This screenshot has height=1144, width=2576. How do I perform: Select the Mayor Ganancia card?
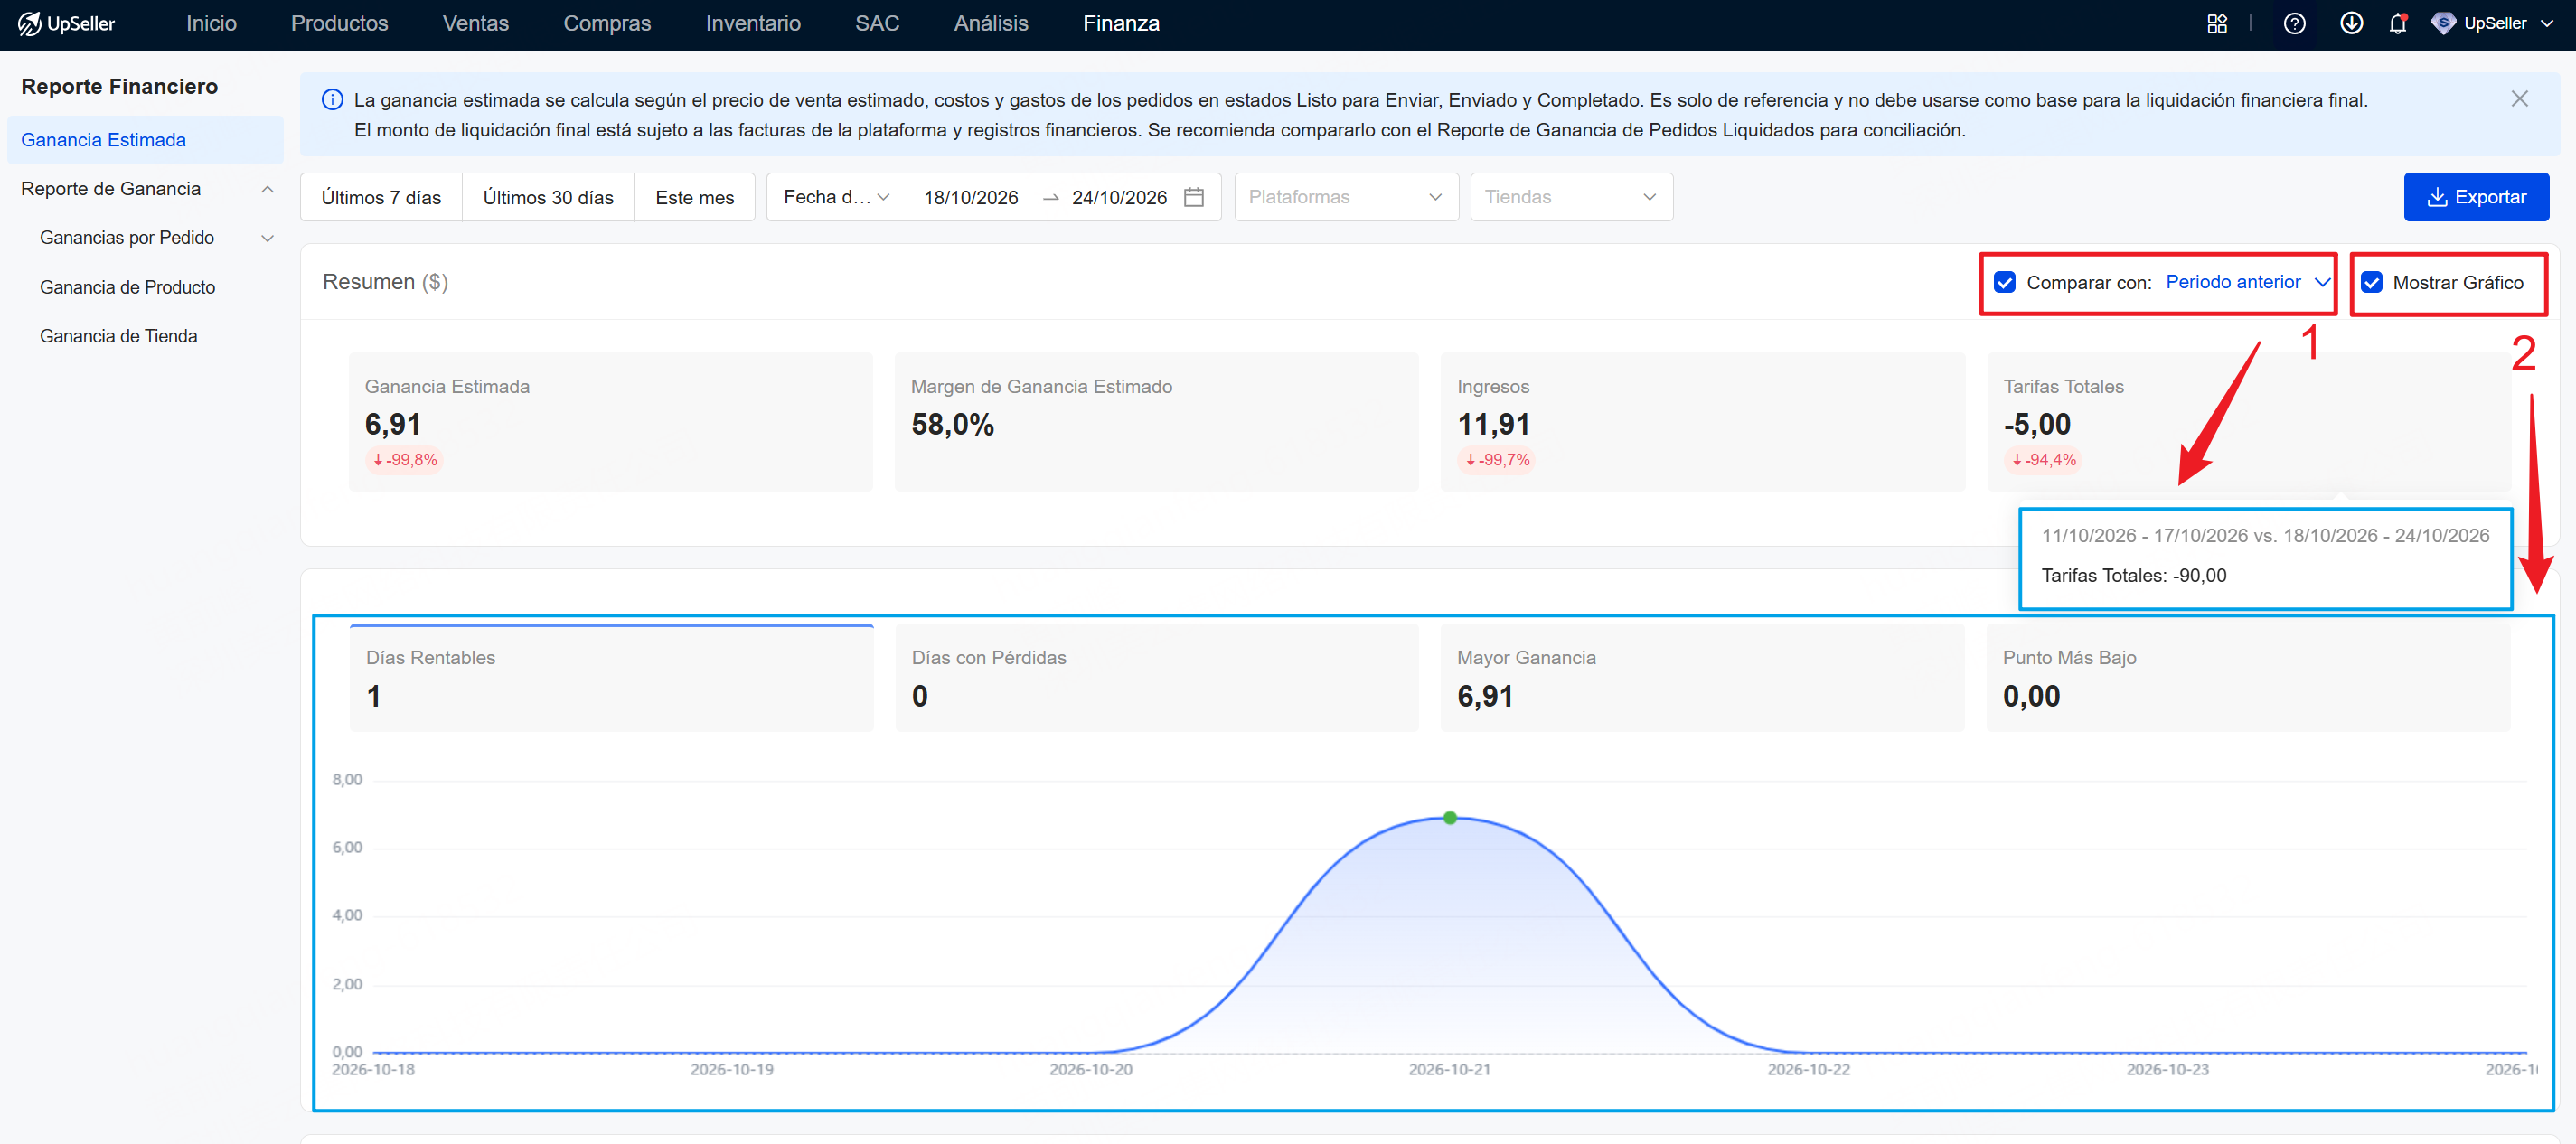1702,678
